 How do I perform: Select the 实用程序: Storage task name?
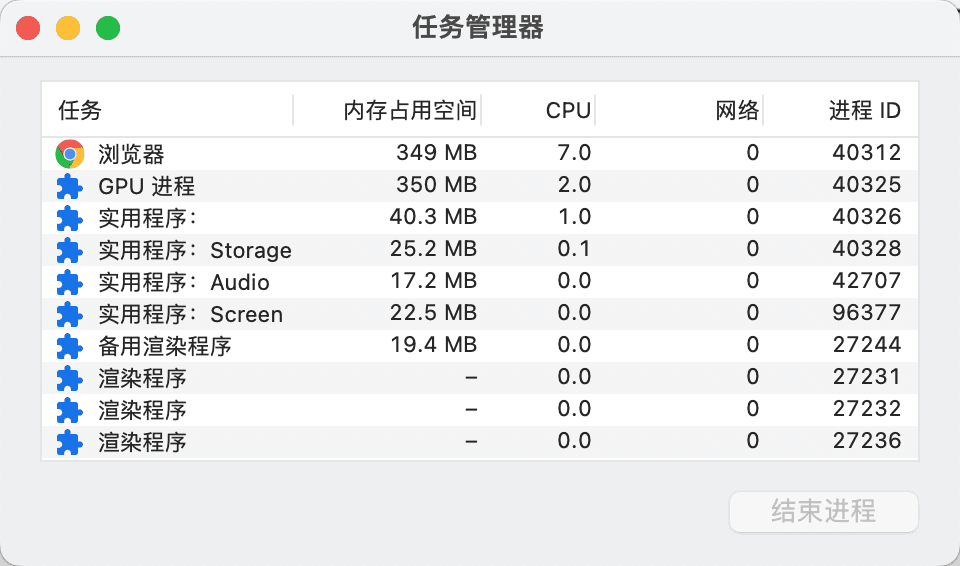click(x=195, y=250)
